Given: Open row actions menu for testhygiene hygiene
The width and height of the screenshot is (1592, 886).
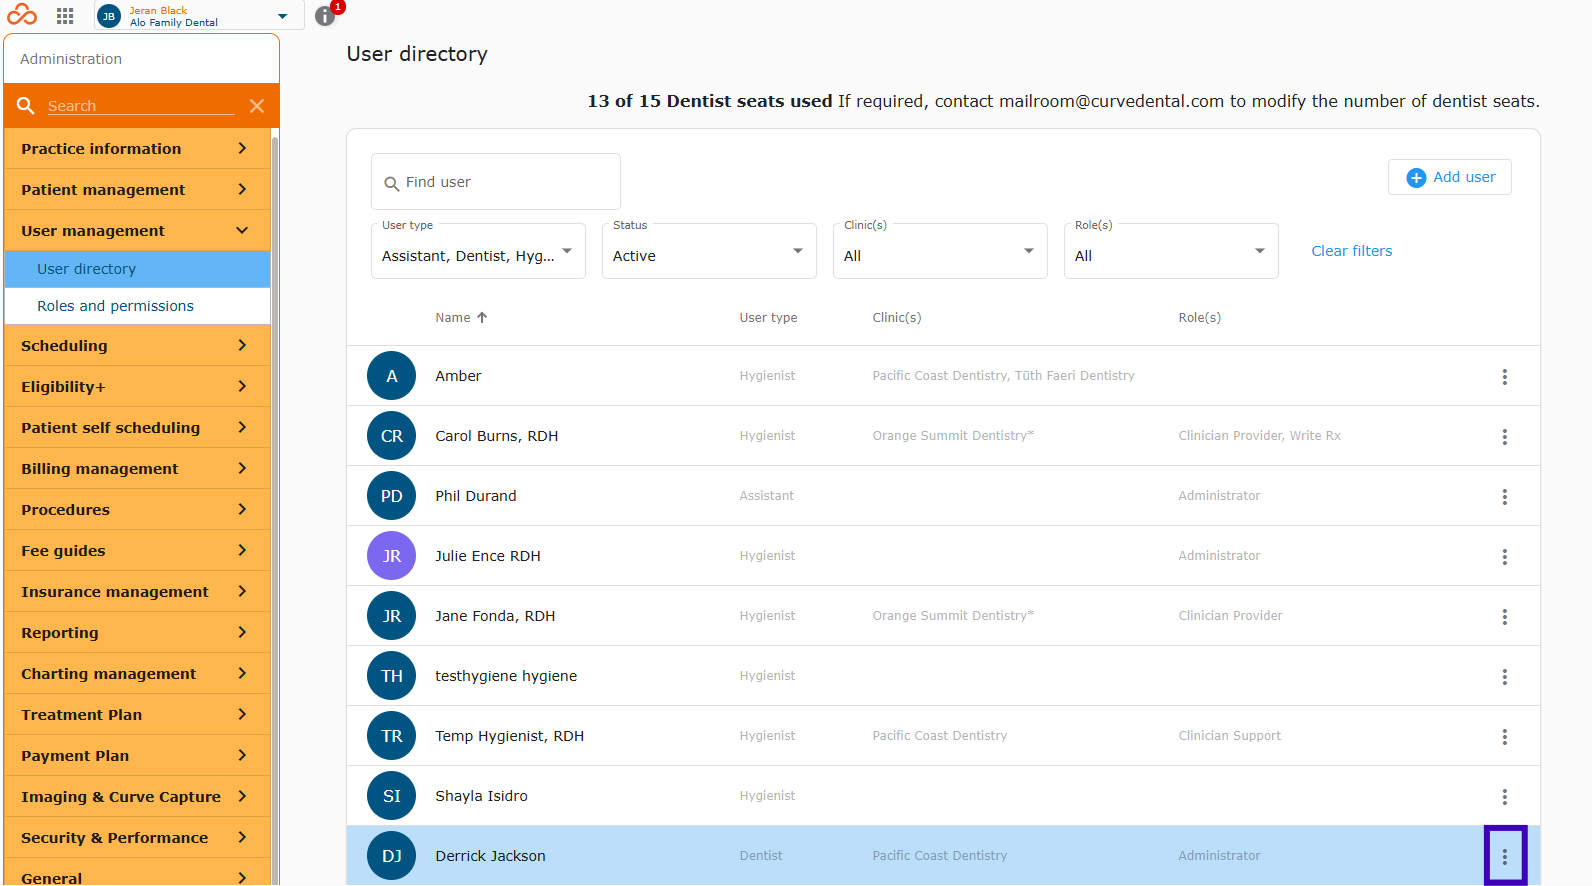Looking at the screenshot, I should [1504, 677].
